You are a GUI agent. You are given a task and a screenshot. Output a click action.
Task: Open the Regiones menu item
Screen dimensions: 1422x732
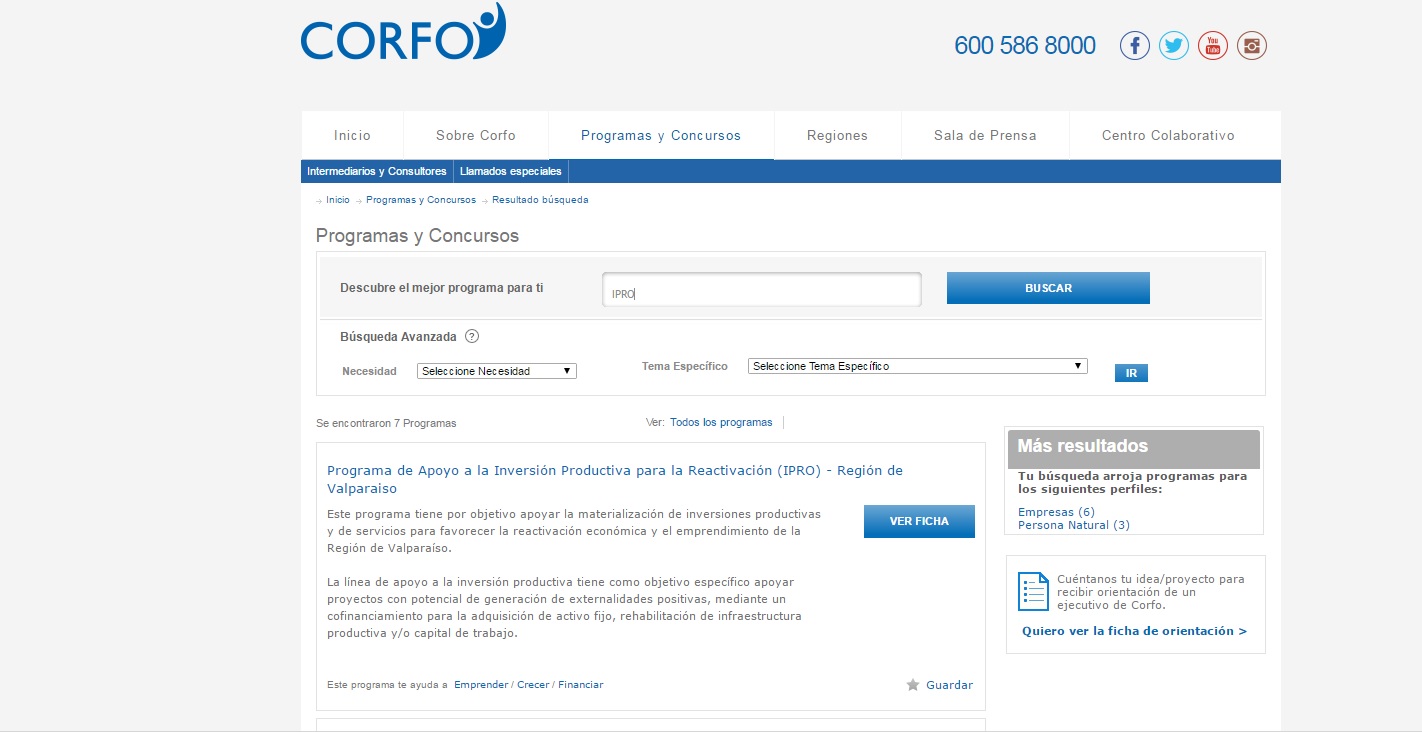(x=837, y=135)
